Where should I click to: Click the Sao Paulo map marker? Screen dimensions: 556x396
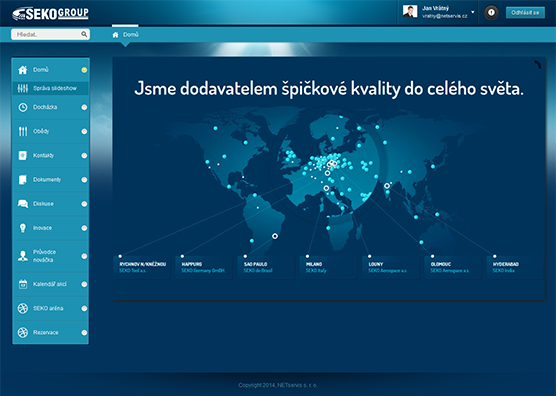click(275, 236)
